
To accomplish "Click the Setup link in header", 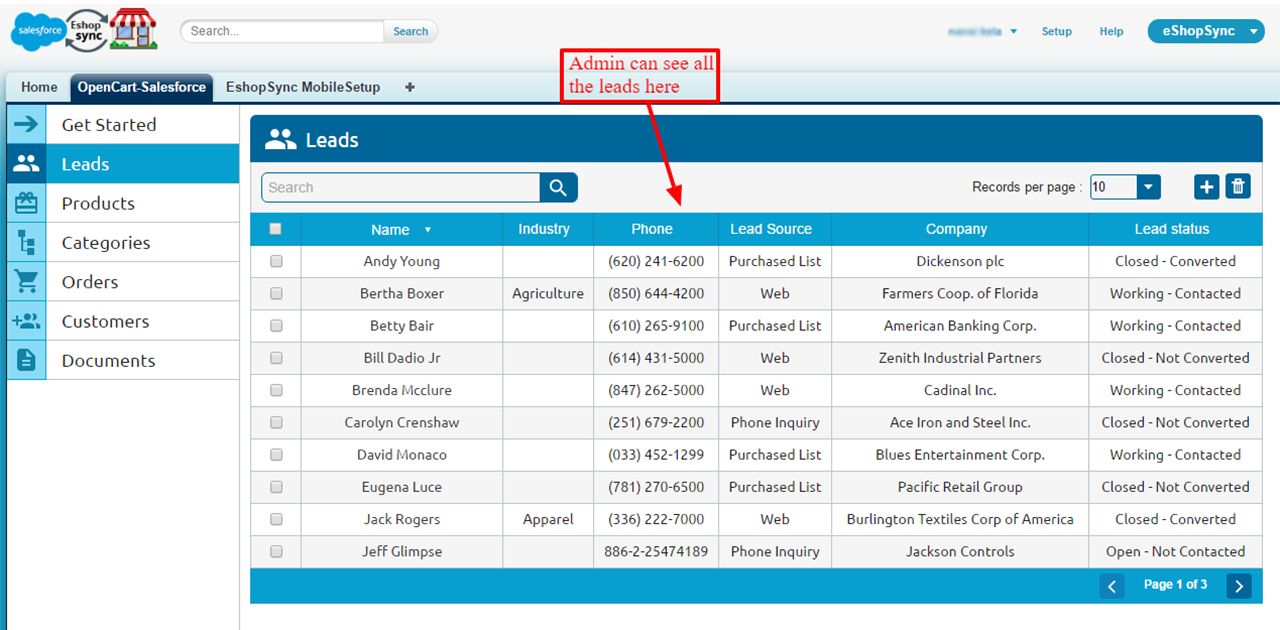I will tap(1056, 31).
